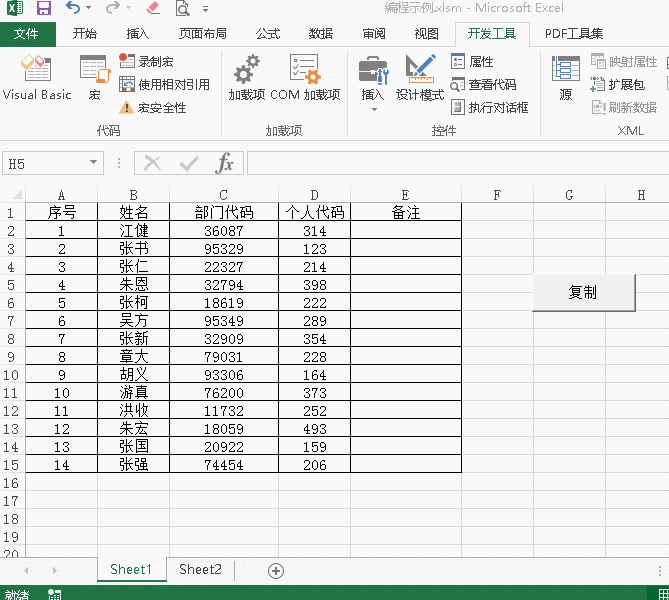Toggle 使用相对引用 option
669x600 pixels.
164,84
